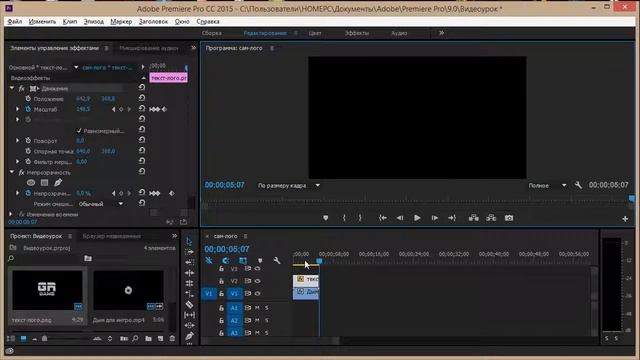Mark Out point in Program monitor
Image resolution: width=640 pixels, height=360 pixels.
(360, 218)
